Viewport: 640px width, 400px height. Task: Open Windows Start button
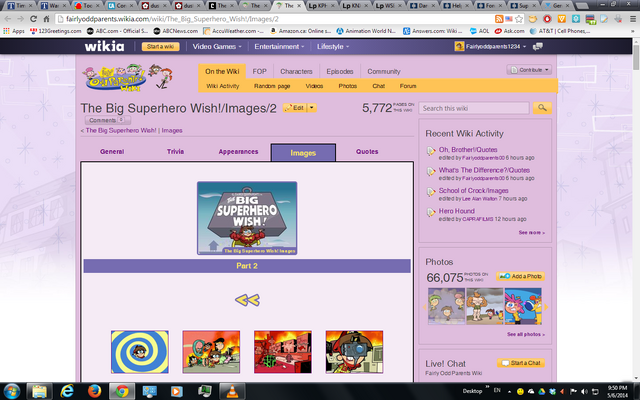click(x=11, y=391)
